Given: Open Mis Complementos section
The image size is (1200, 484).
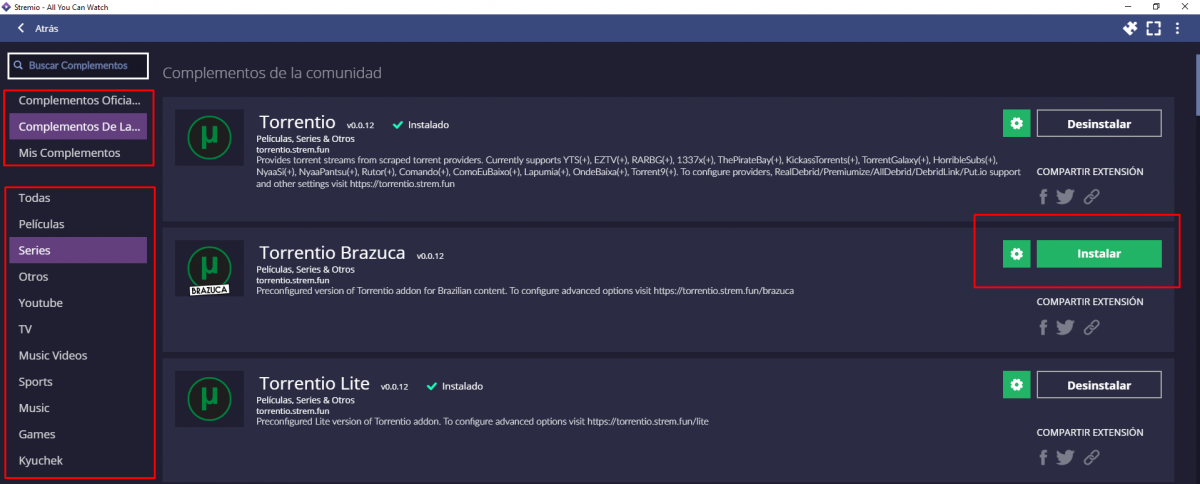Looking at the screenshot, I should click(78, 153).
